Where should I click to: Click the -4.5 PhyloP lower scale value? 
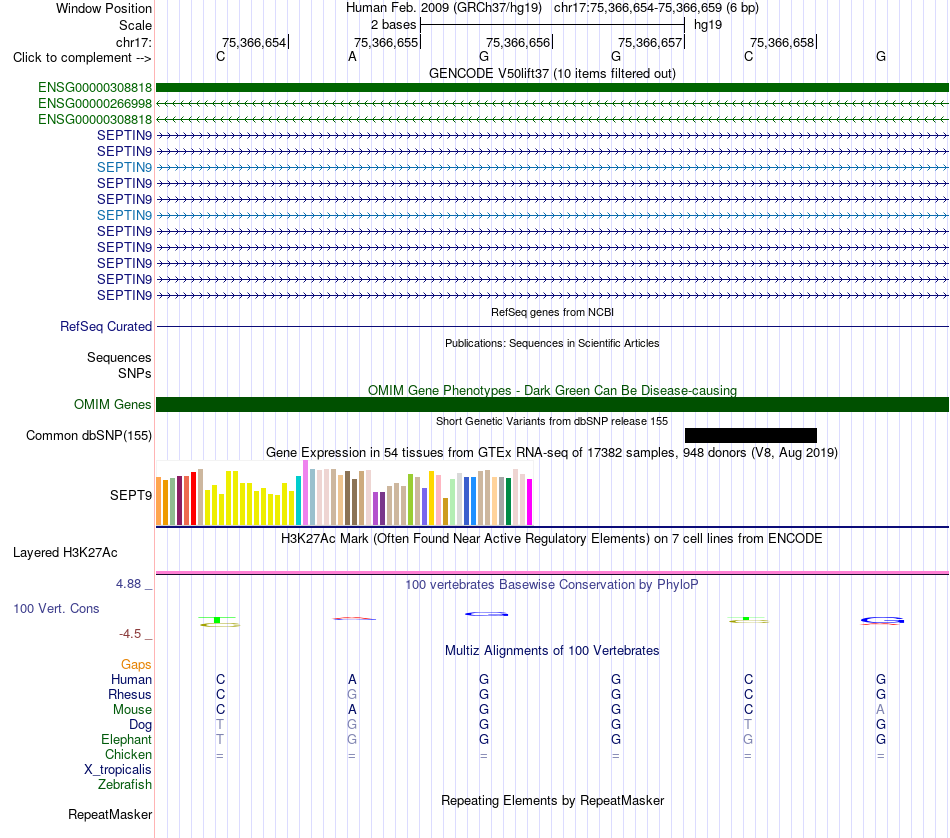130,634
